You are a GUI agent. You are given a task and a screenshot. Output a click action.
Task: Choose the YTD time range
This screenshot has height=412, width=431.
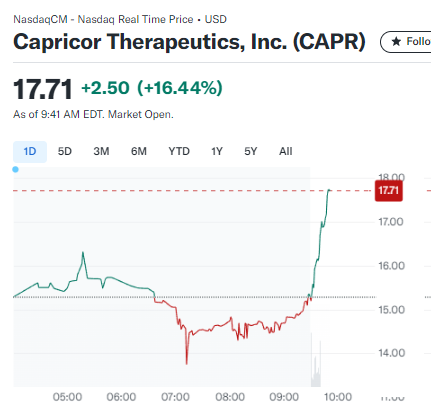[179, 152]
